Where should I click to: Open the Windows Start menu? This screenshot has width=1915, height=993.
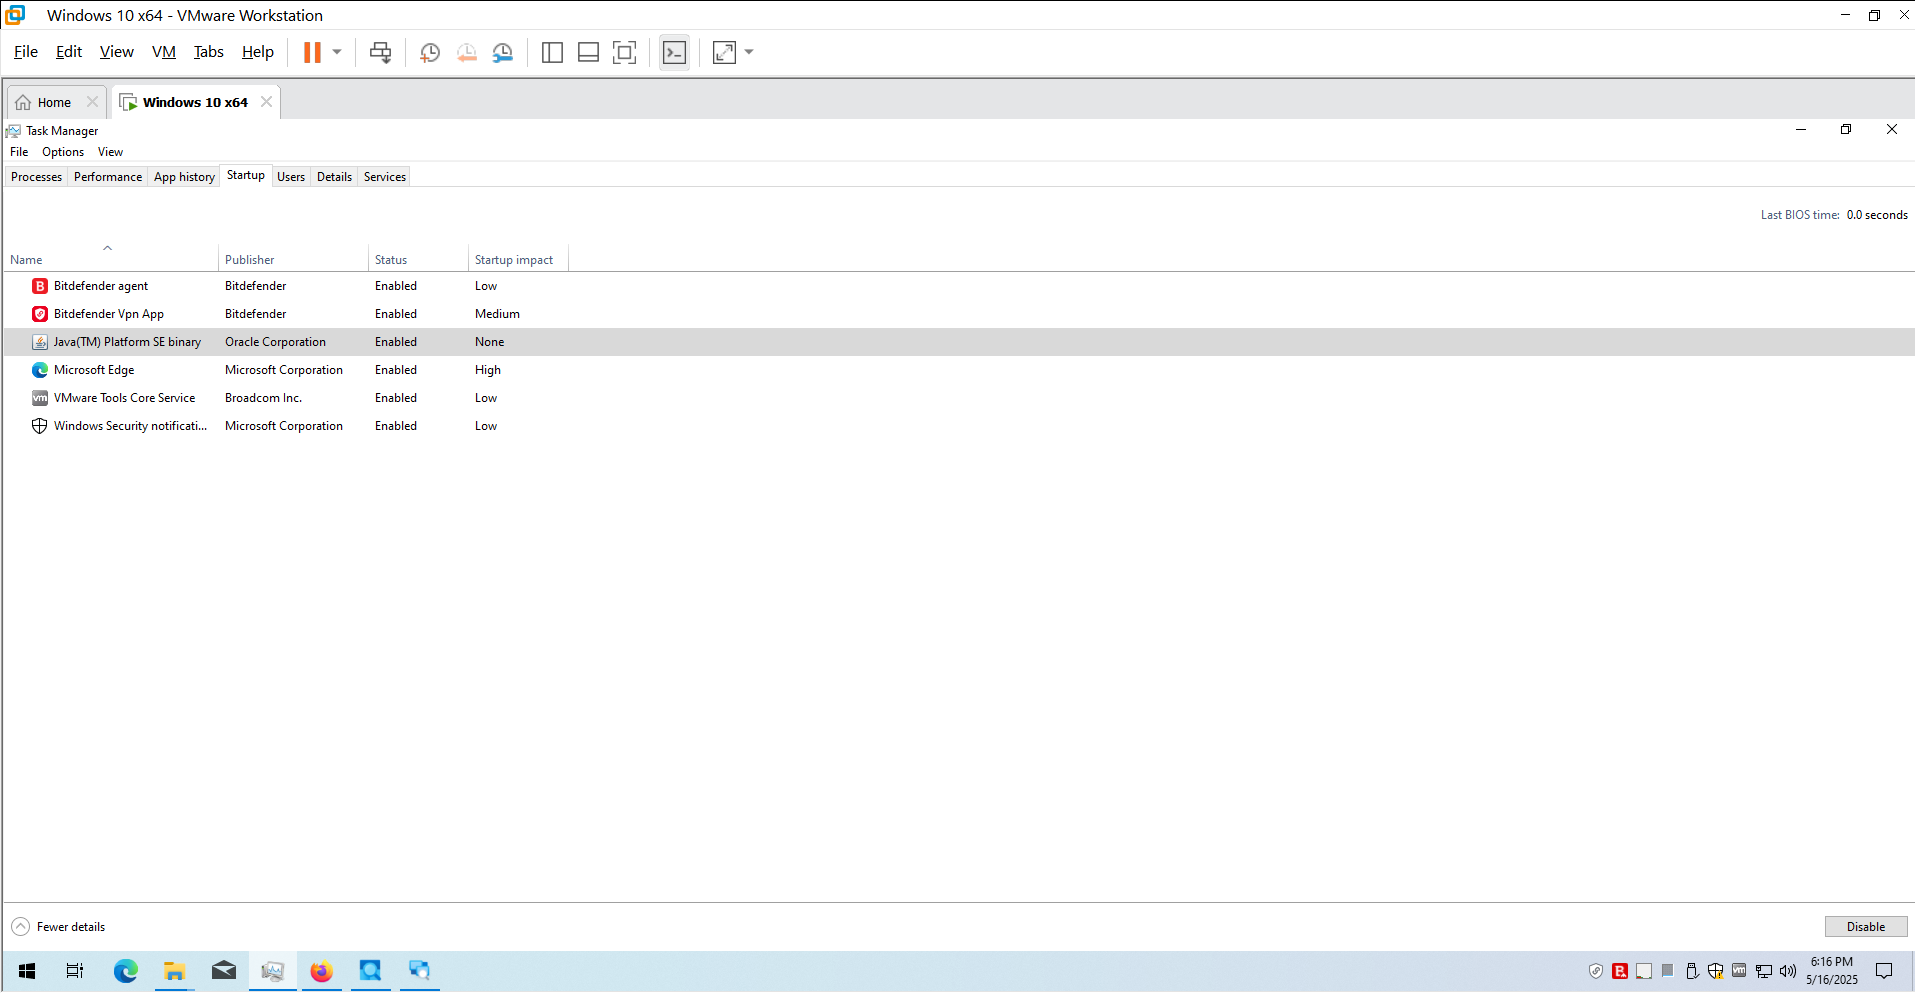tap(27, 971)
